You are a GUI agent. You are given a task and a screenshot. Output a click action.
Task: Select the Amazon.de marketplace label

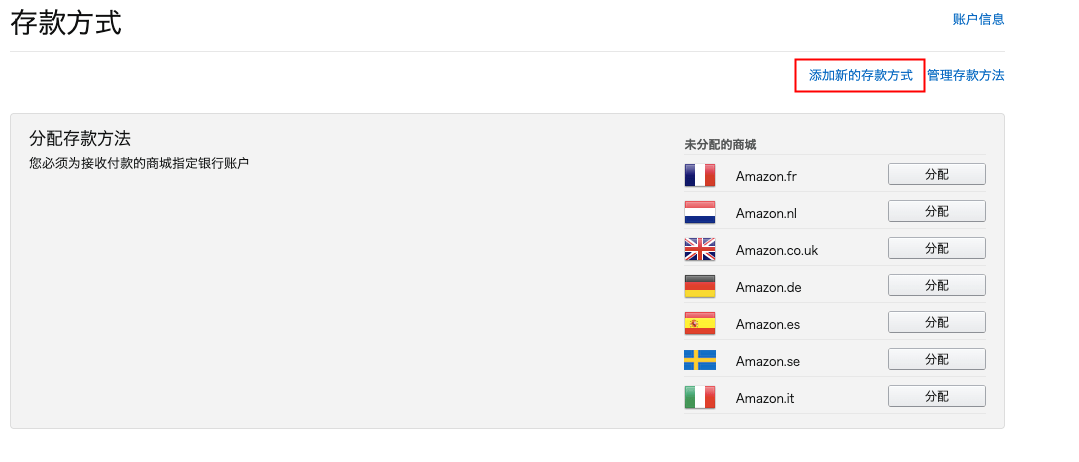(768, 288)
